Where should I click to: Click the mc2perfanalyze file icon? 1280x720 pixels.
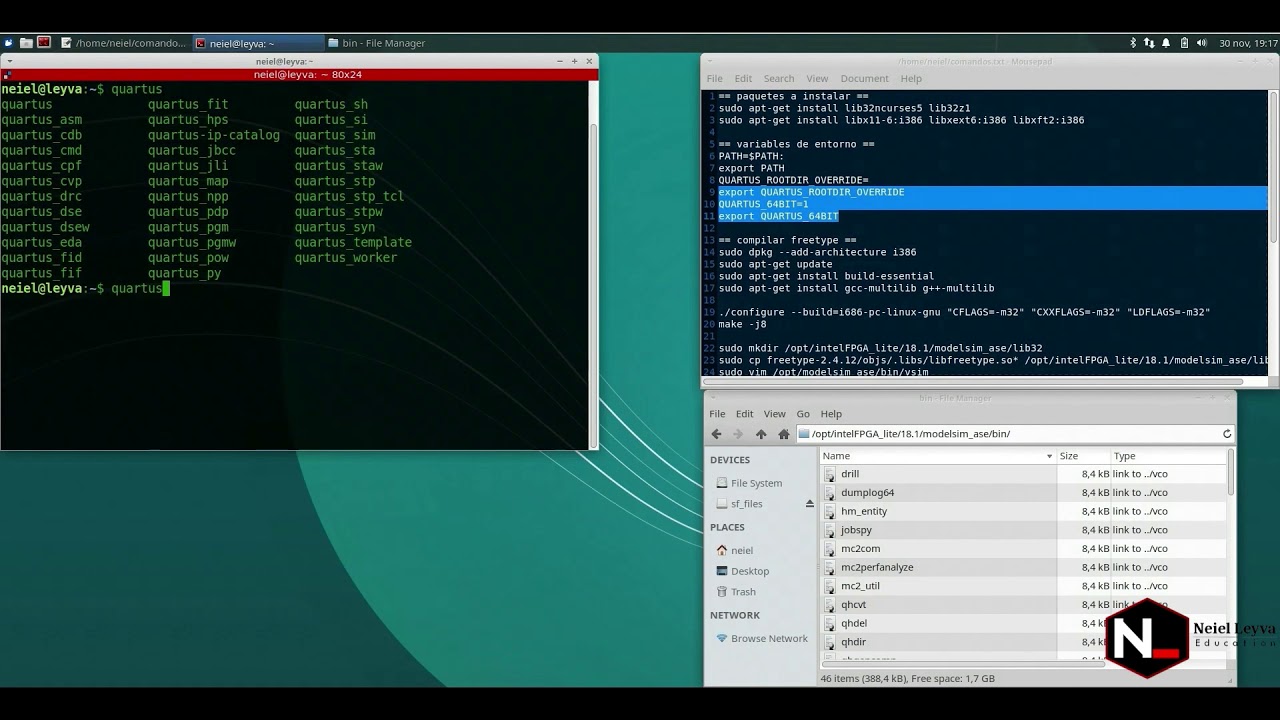pyautogui.click(x=829, y=567)
